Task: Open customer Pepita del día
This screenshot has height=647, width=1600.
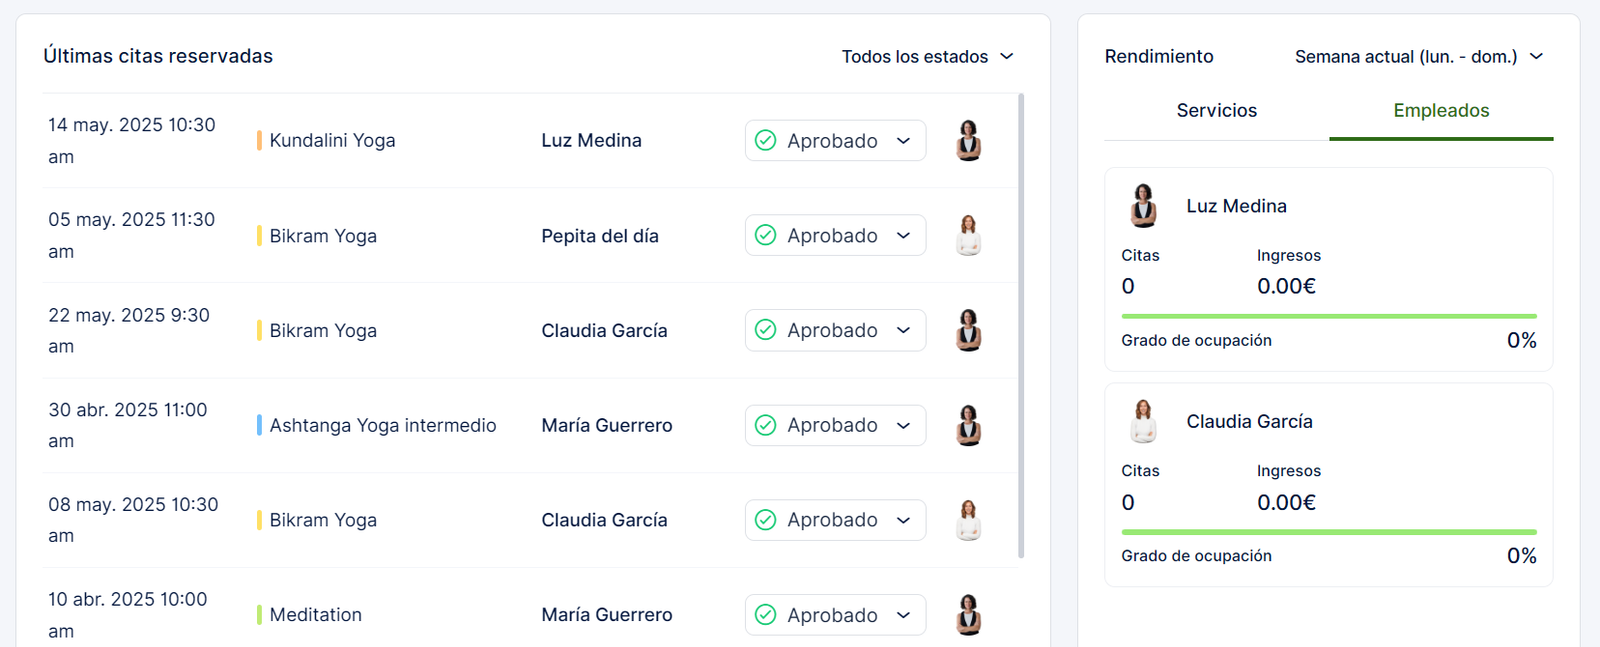Action: point(600,236)
